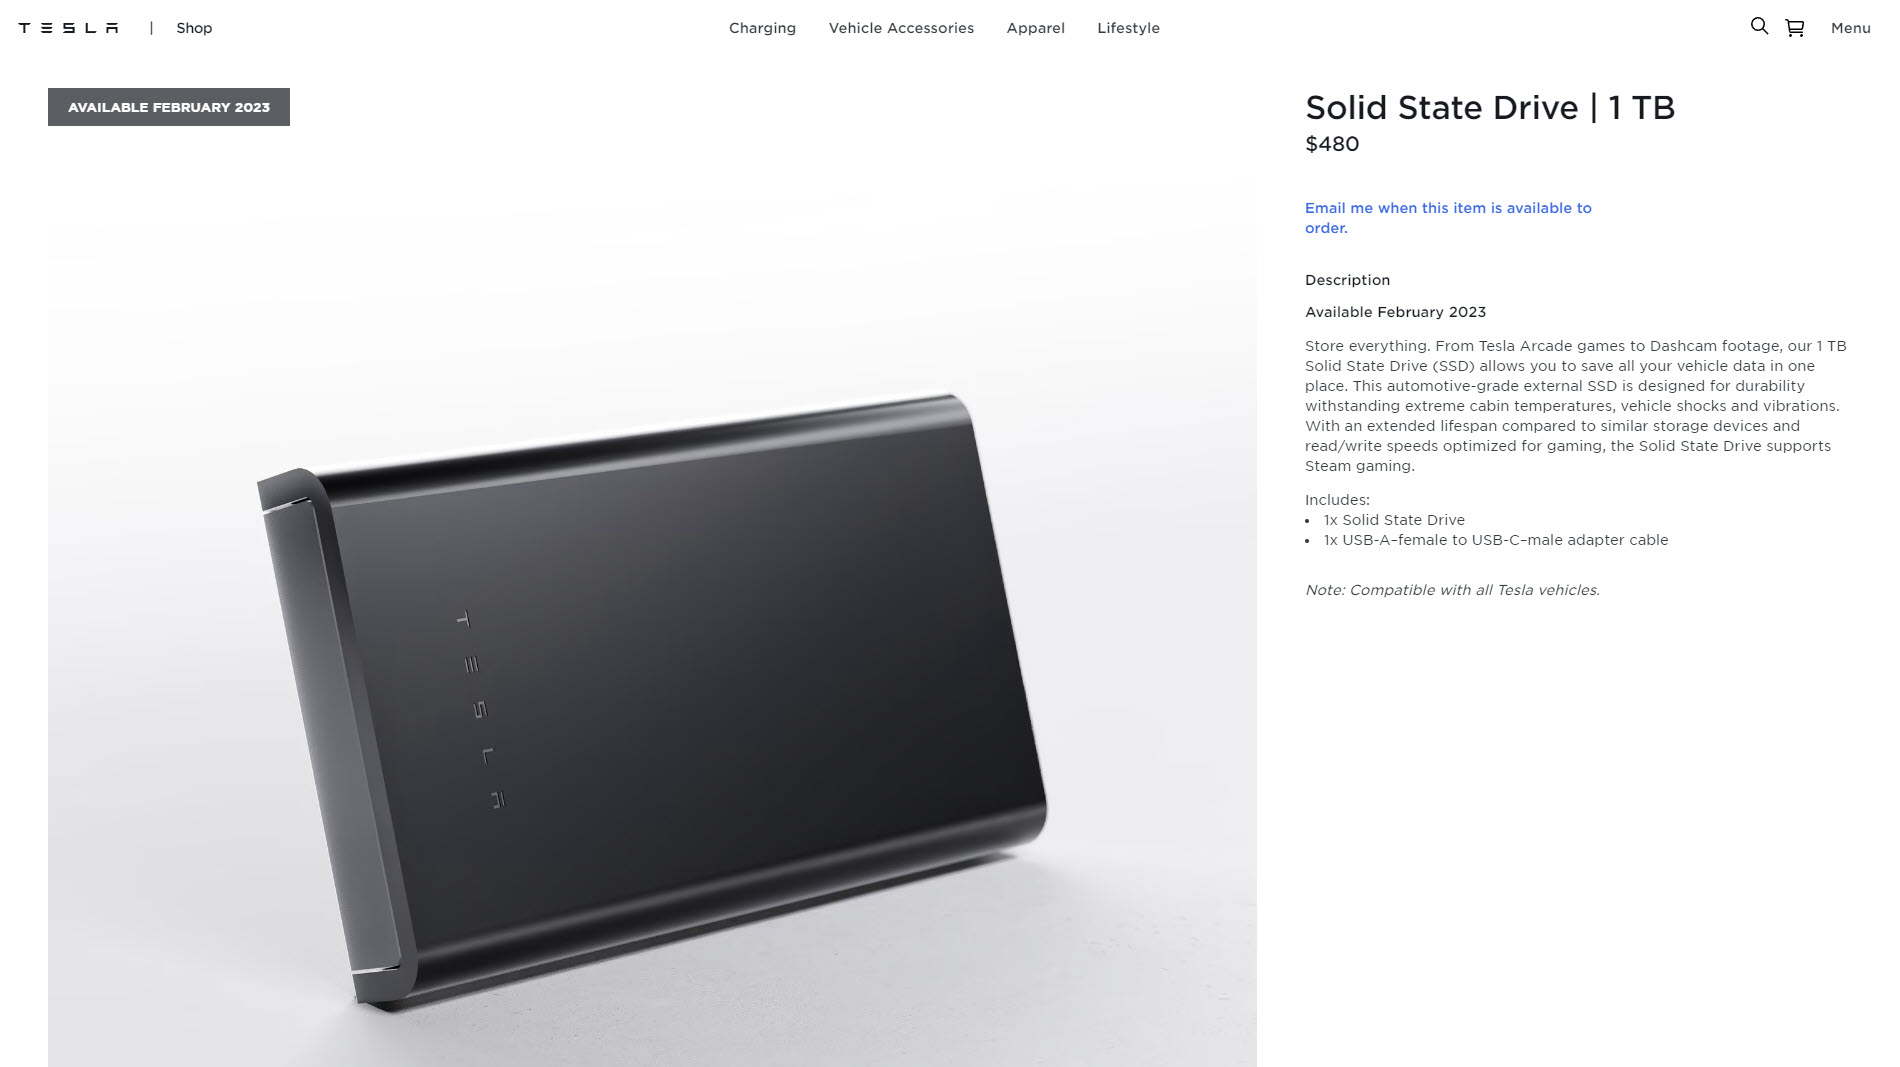
Task: Click the Description heading
Action: click(x=1347, y=280)
